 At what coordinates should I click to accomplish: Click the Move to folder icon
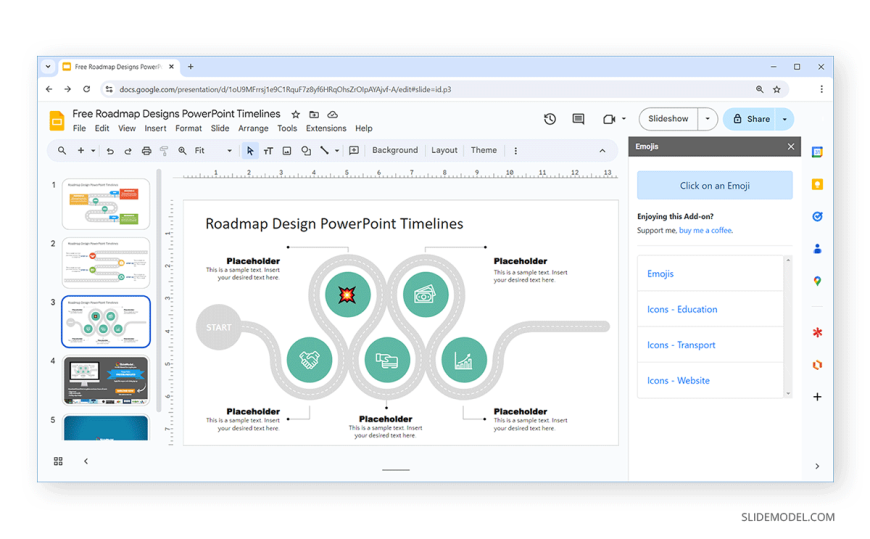pos(314,114)
